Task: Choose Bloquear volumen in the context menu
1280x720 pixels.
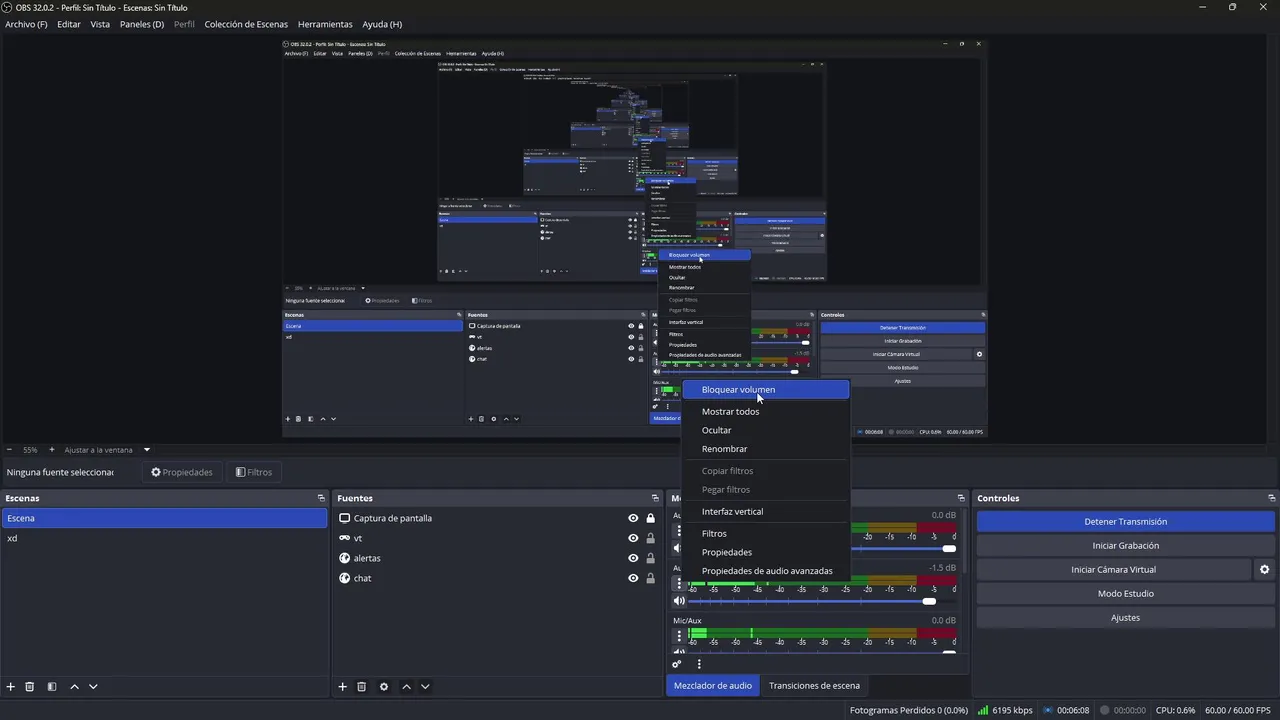Action: 766,390
